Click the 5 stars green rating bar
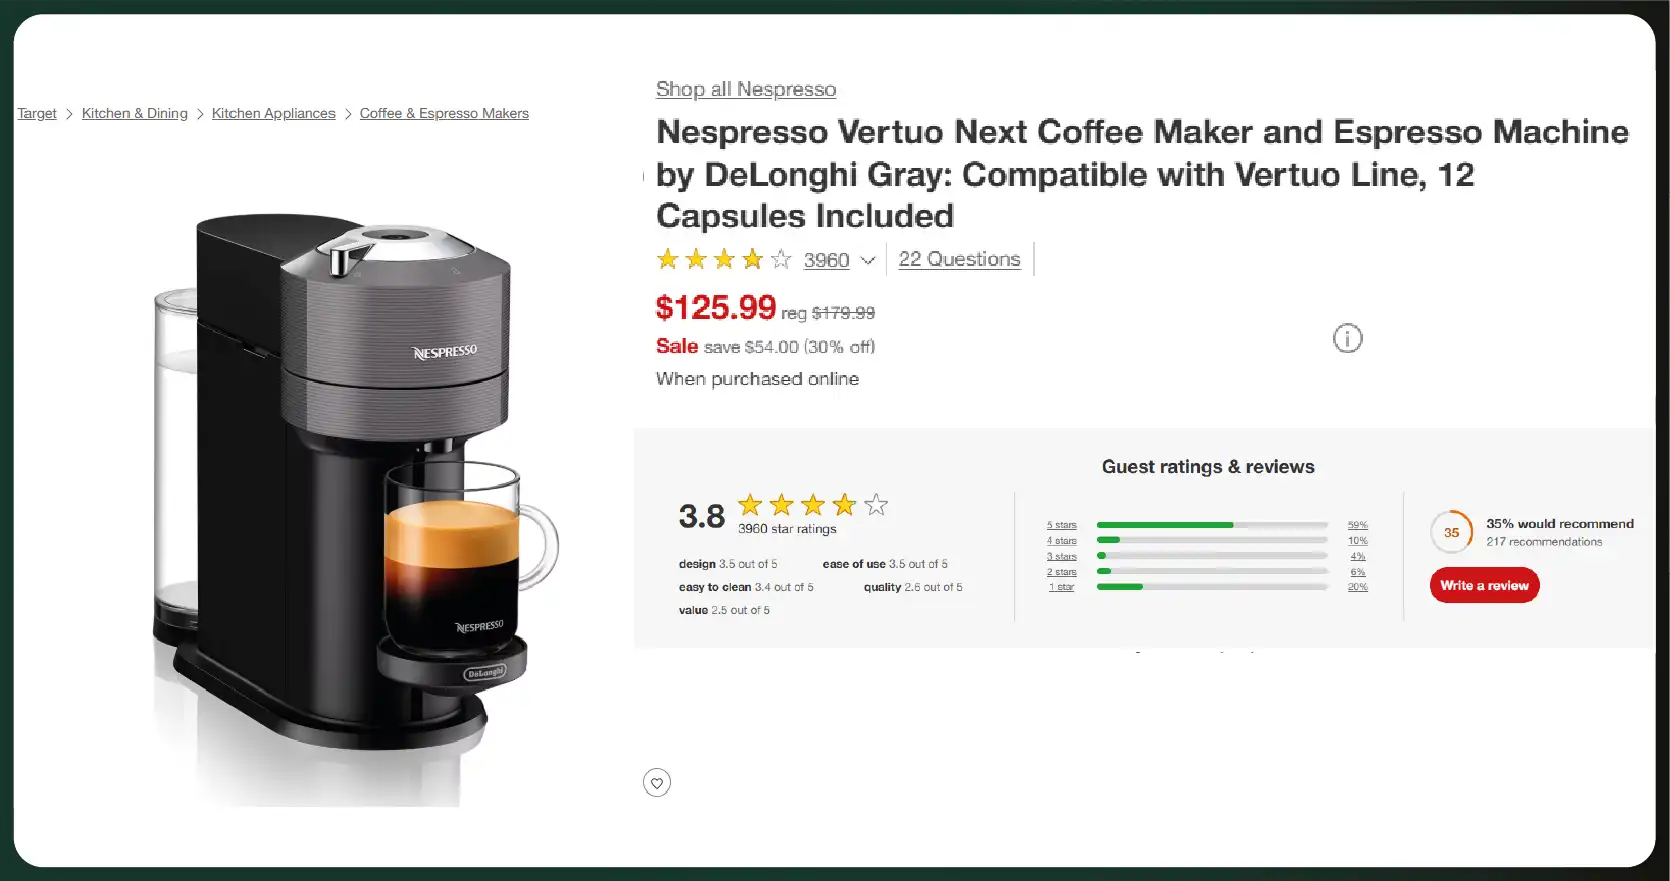The width and height of the screenshot is (1670, 881). coord(1212,525)
